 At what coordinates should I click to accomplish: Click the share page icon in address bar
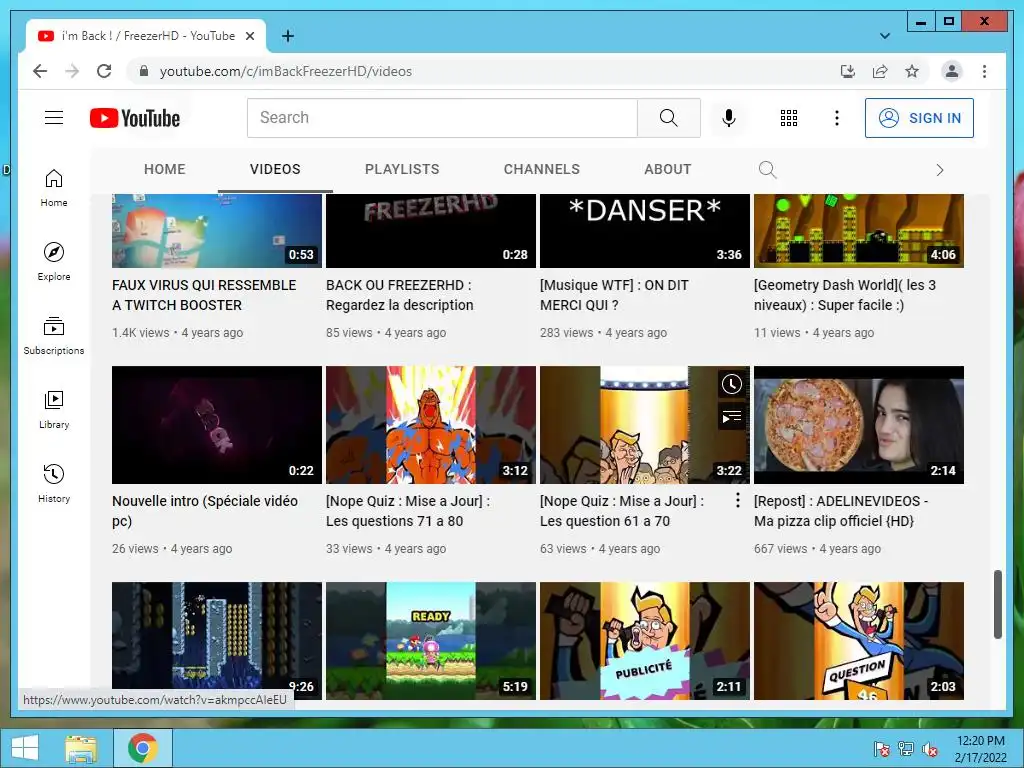click(880, 71)
